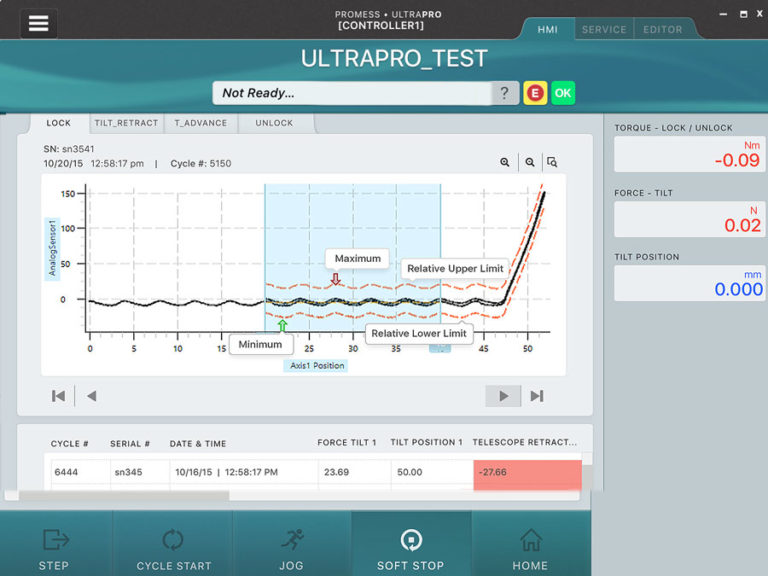This screenshot has width=768, height=576.
Task: Jump to the first cycle
Action: (58, 396)
